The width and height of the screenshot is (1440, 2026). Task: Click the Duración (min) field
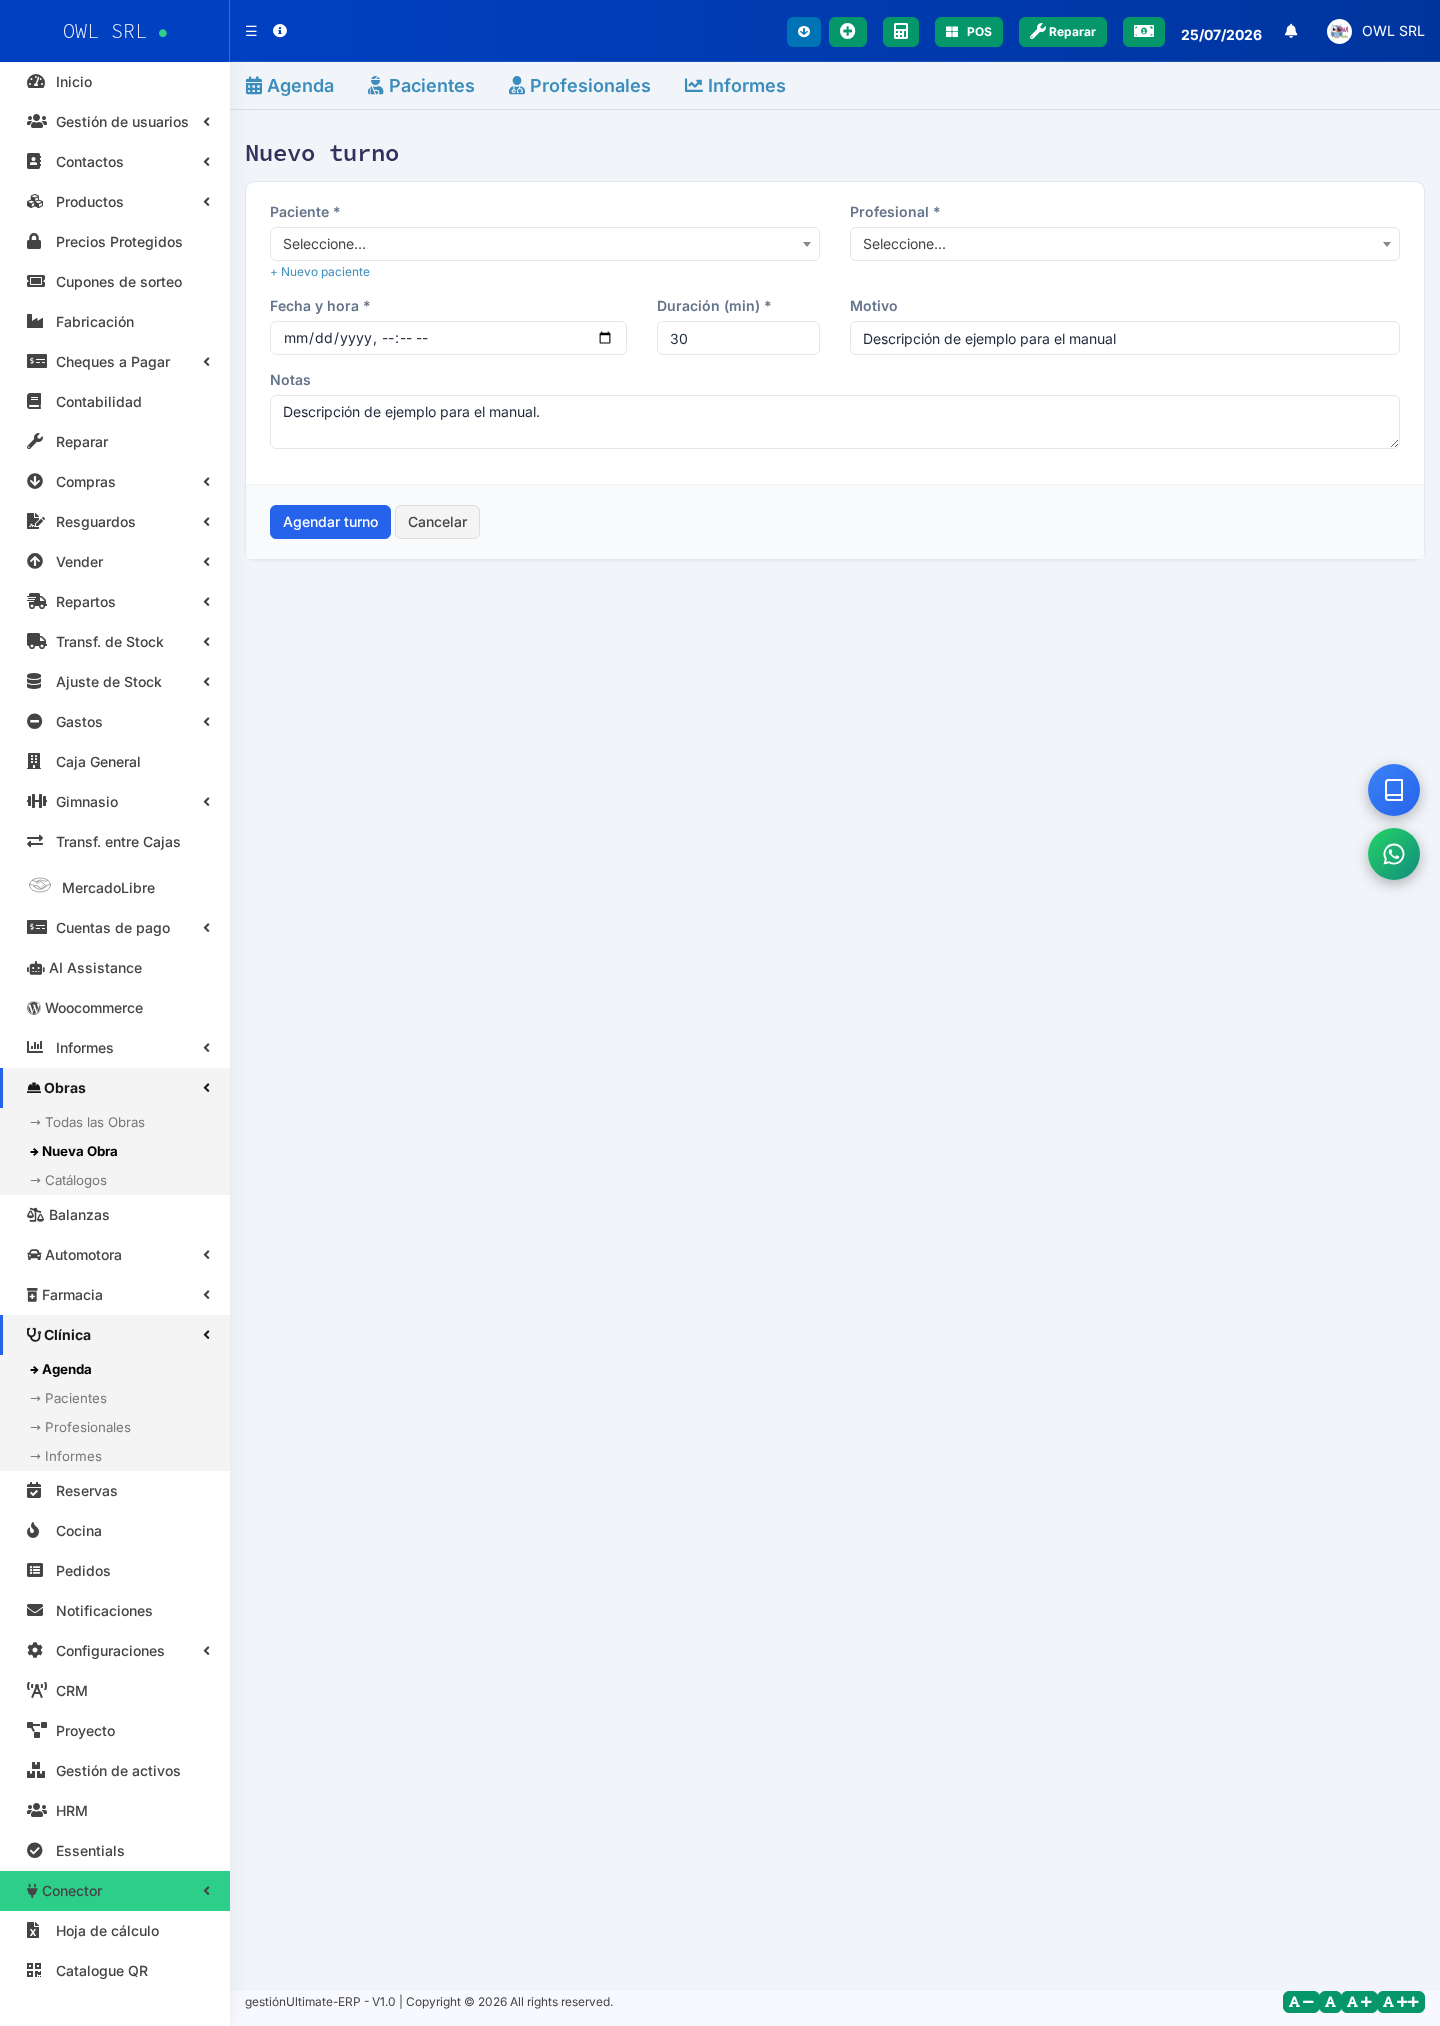click(x=738, y=338)
